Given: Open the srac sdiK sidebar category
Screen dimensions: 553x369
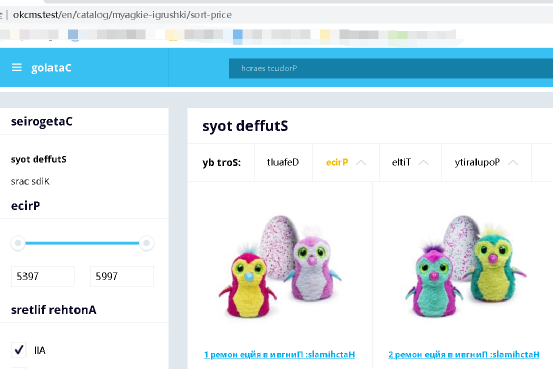Looking at the screenshot, I should (x=30, y=181).
